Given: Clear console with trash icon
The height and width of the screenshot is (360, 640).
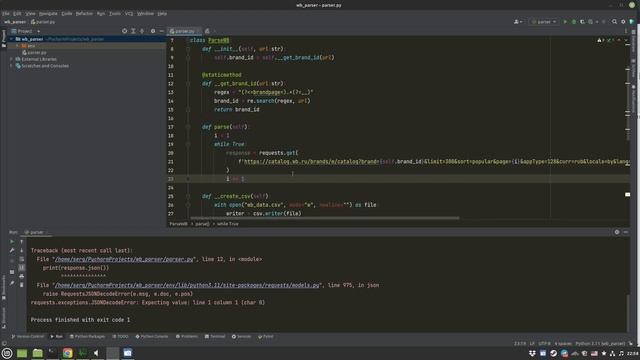Looking at the screenshot, I should point(22,285).
